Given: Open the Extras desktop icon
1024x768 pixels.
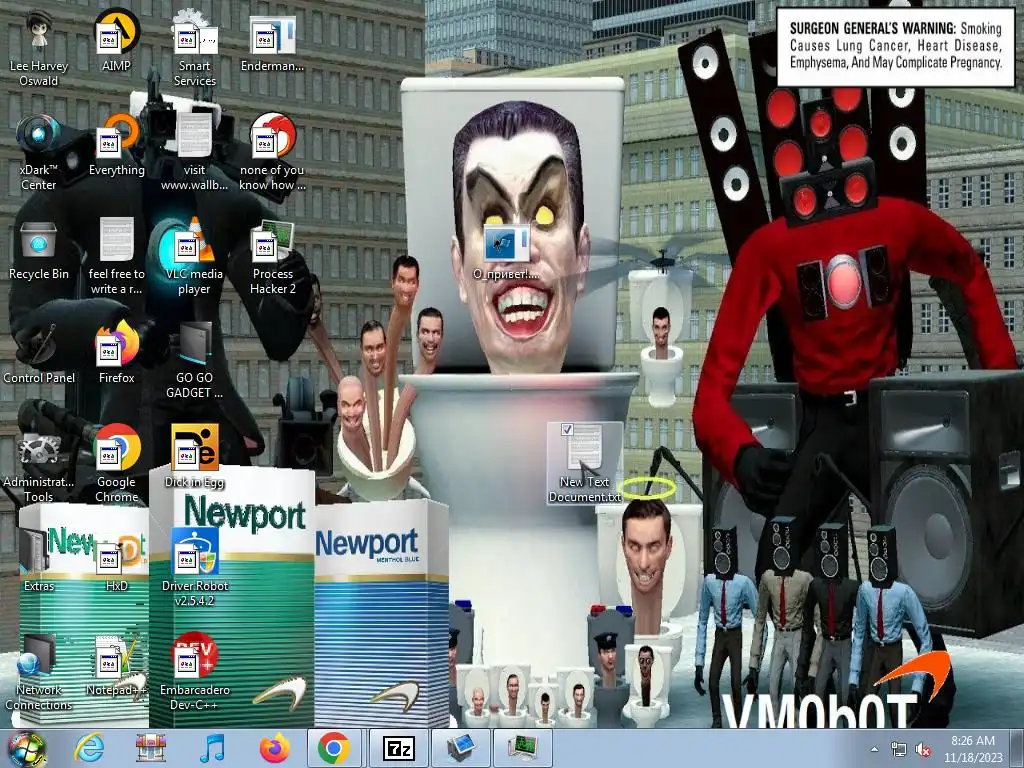Looking at the screenshot, I should point(39,560).
